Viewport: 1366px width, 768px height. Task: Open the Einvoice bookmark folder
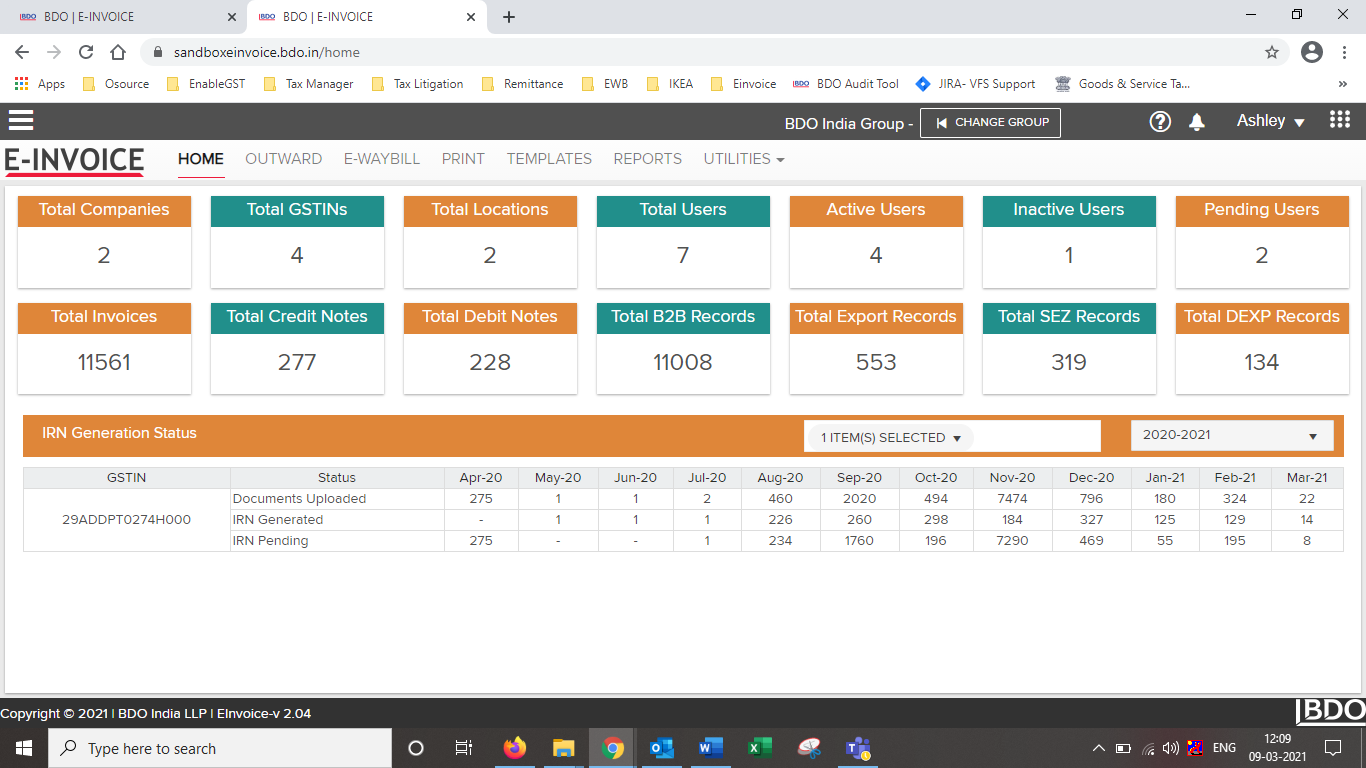(743, 84)
